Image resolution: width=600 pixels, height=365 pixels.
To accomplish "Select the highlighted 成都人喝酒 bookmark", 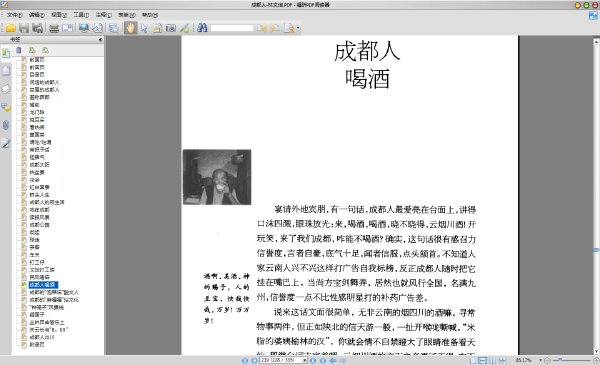I will tap(43, 285).
